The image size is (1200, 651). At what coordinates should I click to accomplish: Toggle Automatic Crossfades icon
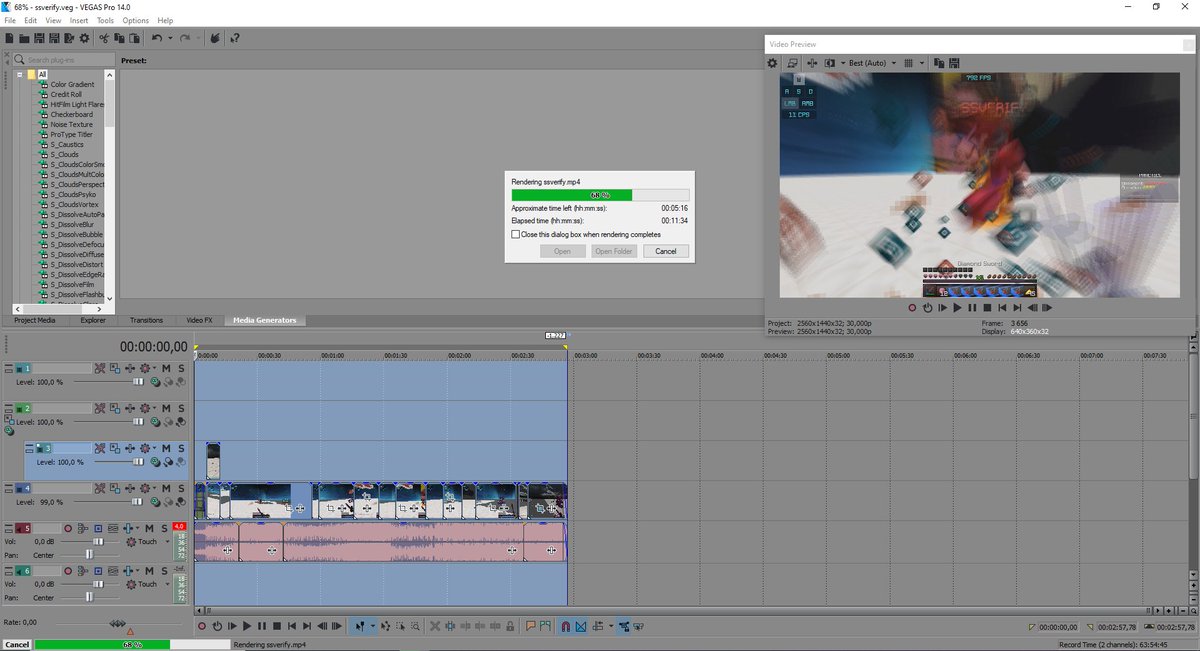pyautogui.click(x=581, y=626)
